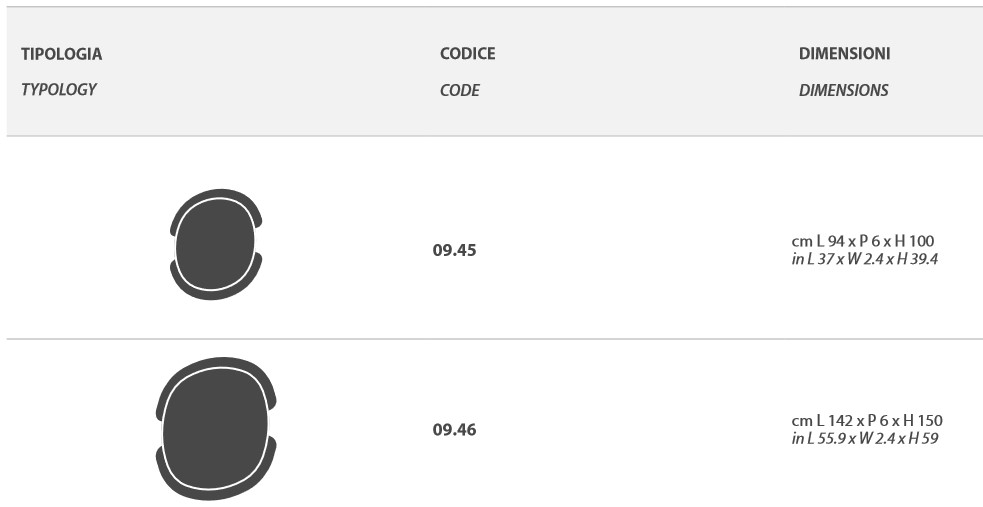The height and width of the screenshot is (507, 983).
Task: Select the italic CODE subheading
Action: click(459, 90)
